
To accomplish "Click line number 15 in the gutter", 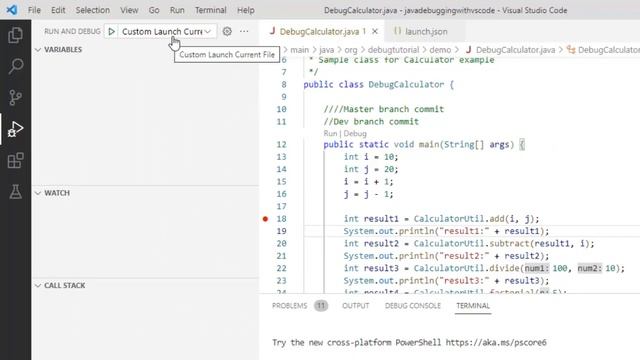I will [282, 182].
